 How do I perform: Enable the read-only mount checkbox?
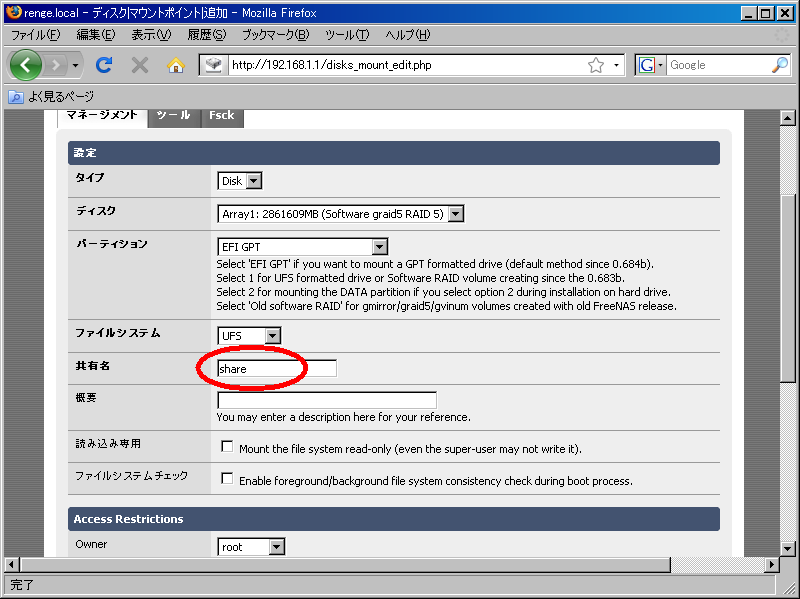coord(227,447)
